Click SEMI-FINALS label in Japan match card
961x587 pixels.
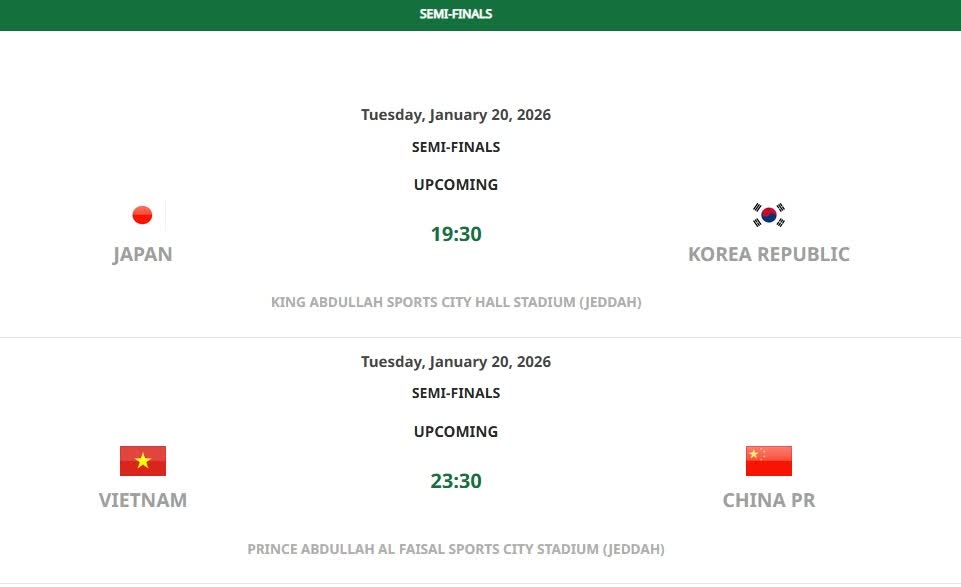pos(456,147)
